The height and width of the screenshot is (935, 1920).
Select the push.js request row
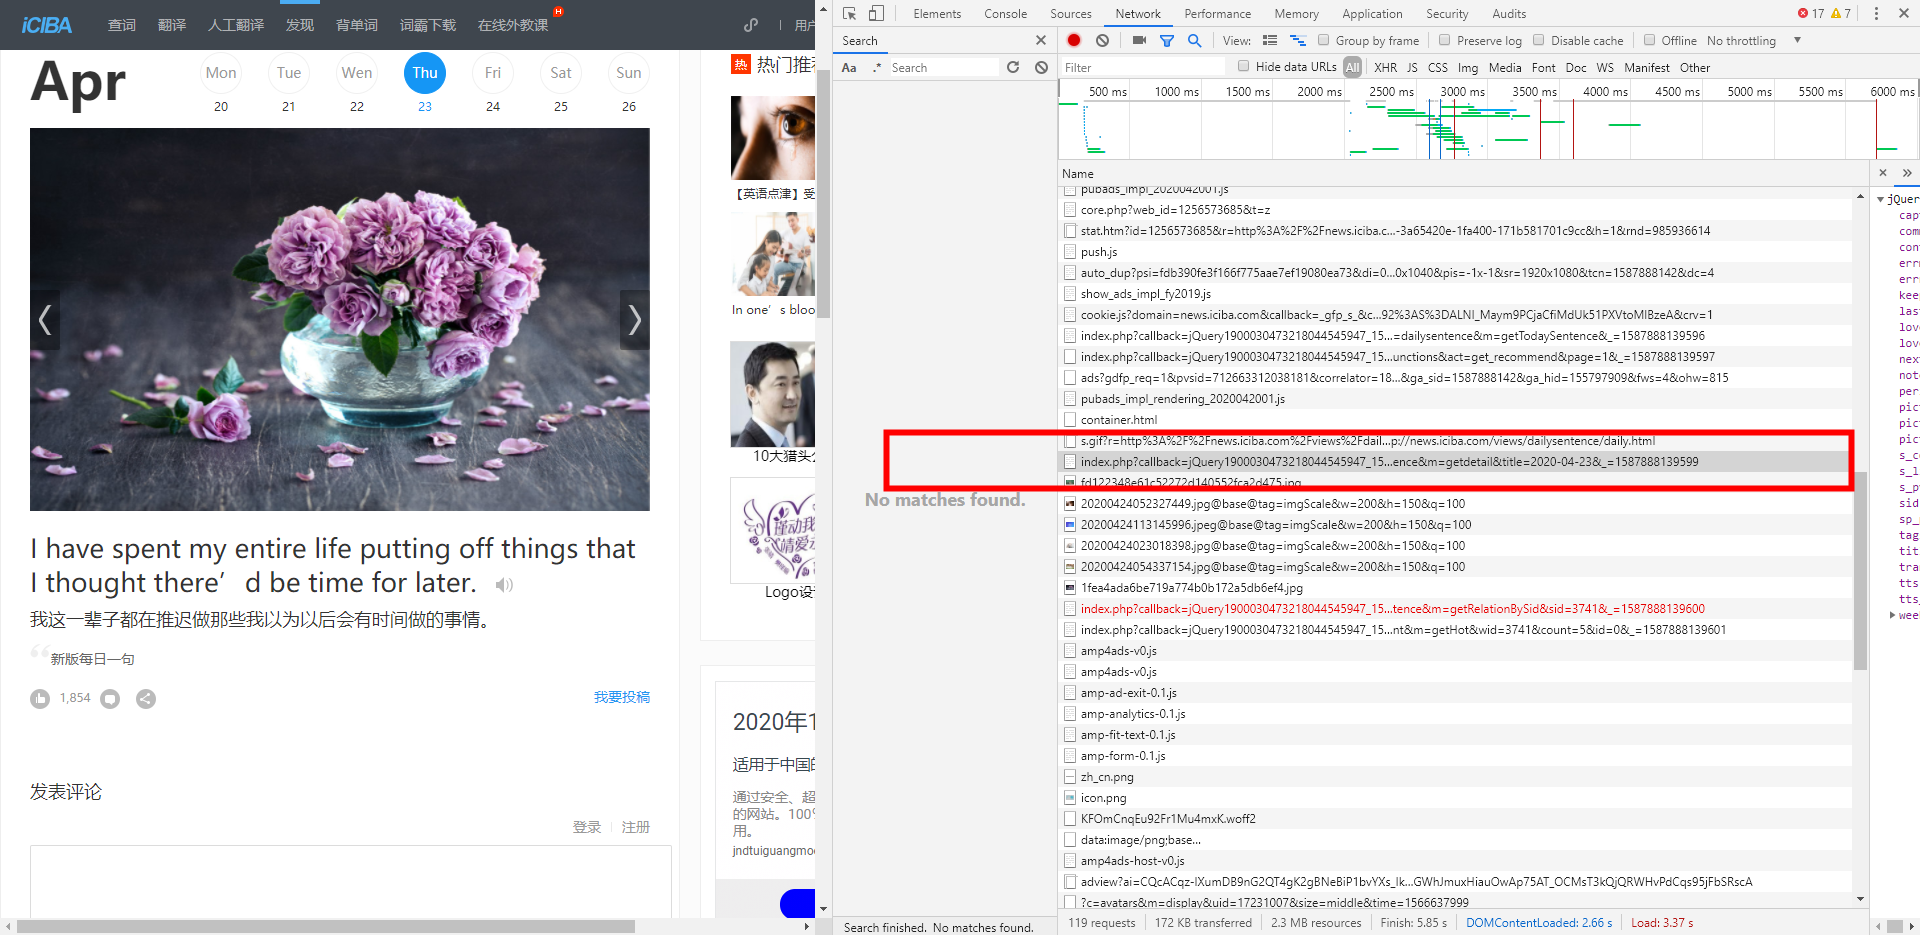1455,252
